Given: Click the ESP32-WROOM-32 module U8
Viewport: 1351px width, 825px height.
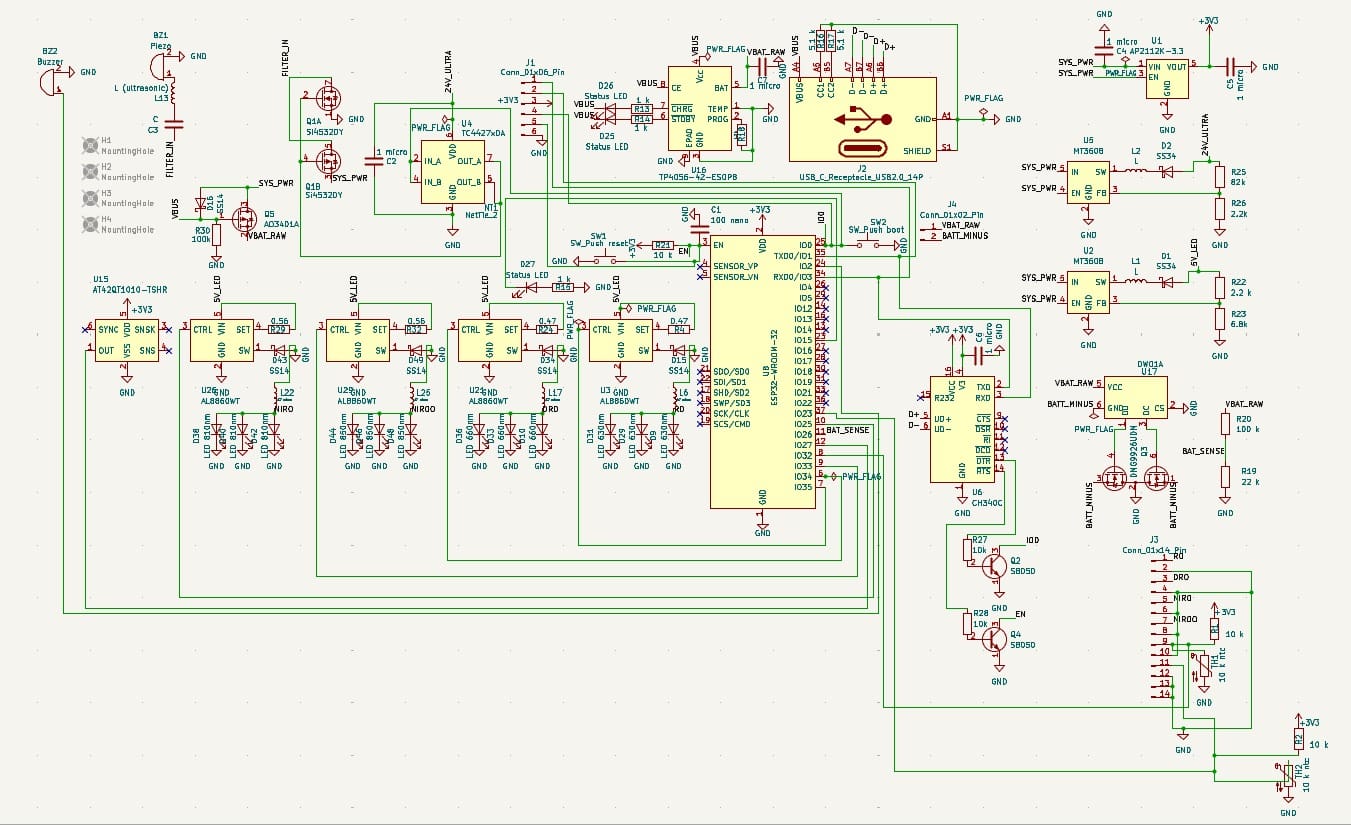Looking at the screenshot, I should 762,372.
